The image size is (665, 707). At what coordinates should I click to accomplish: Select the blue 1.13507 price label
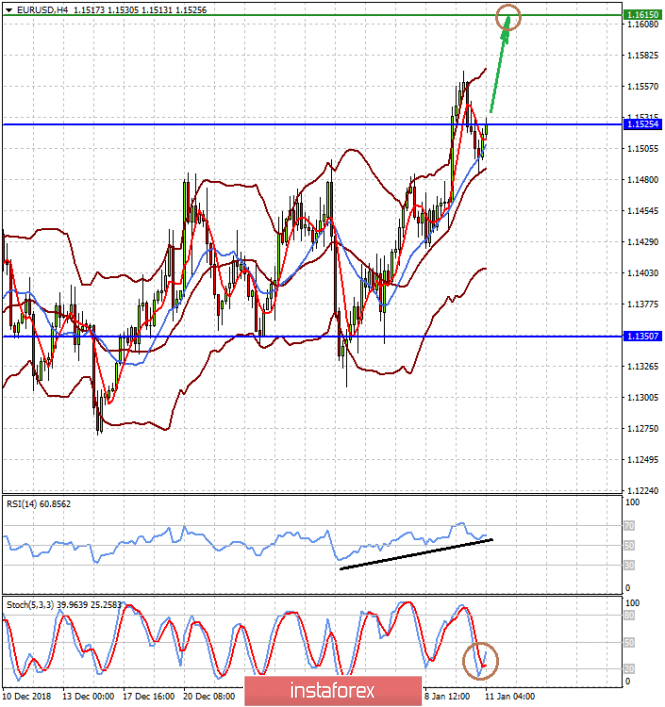(x=639, y=337)
